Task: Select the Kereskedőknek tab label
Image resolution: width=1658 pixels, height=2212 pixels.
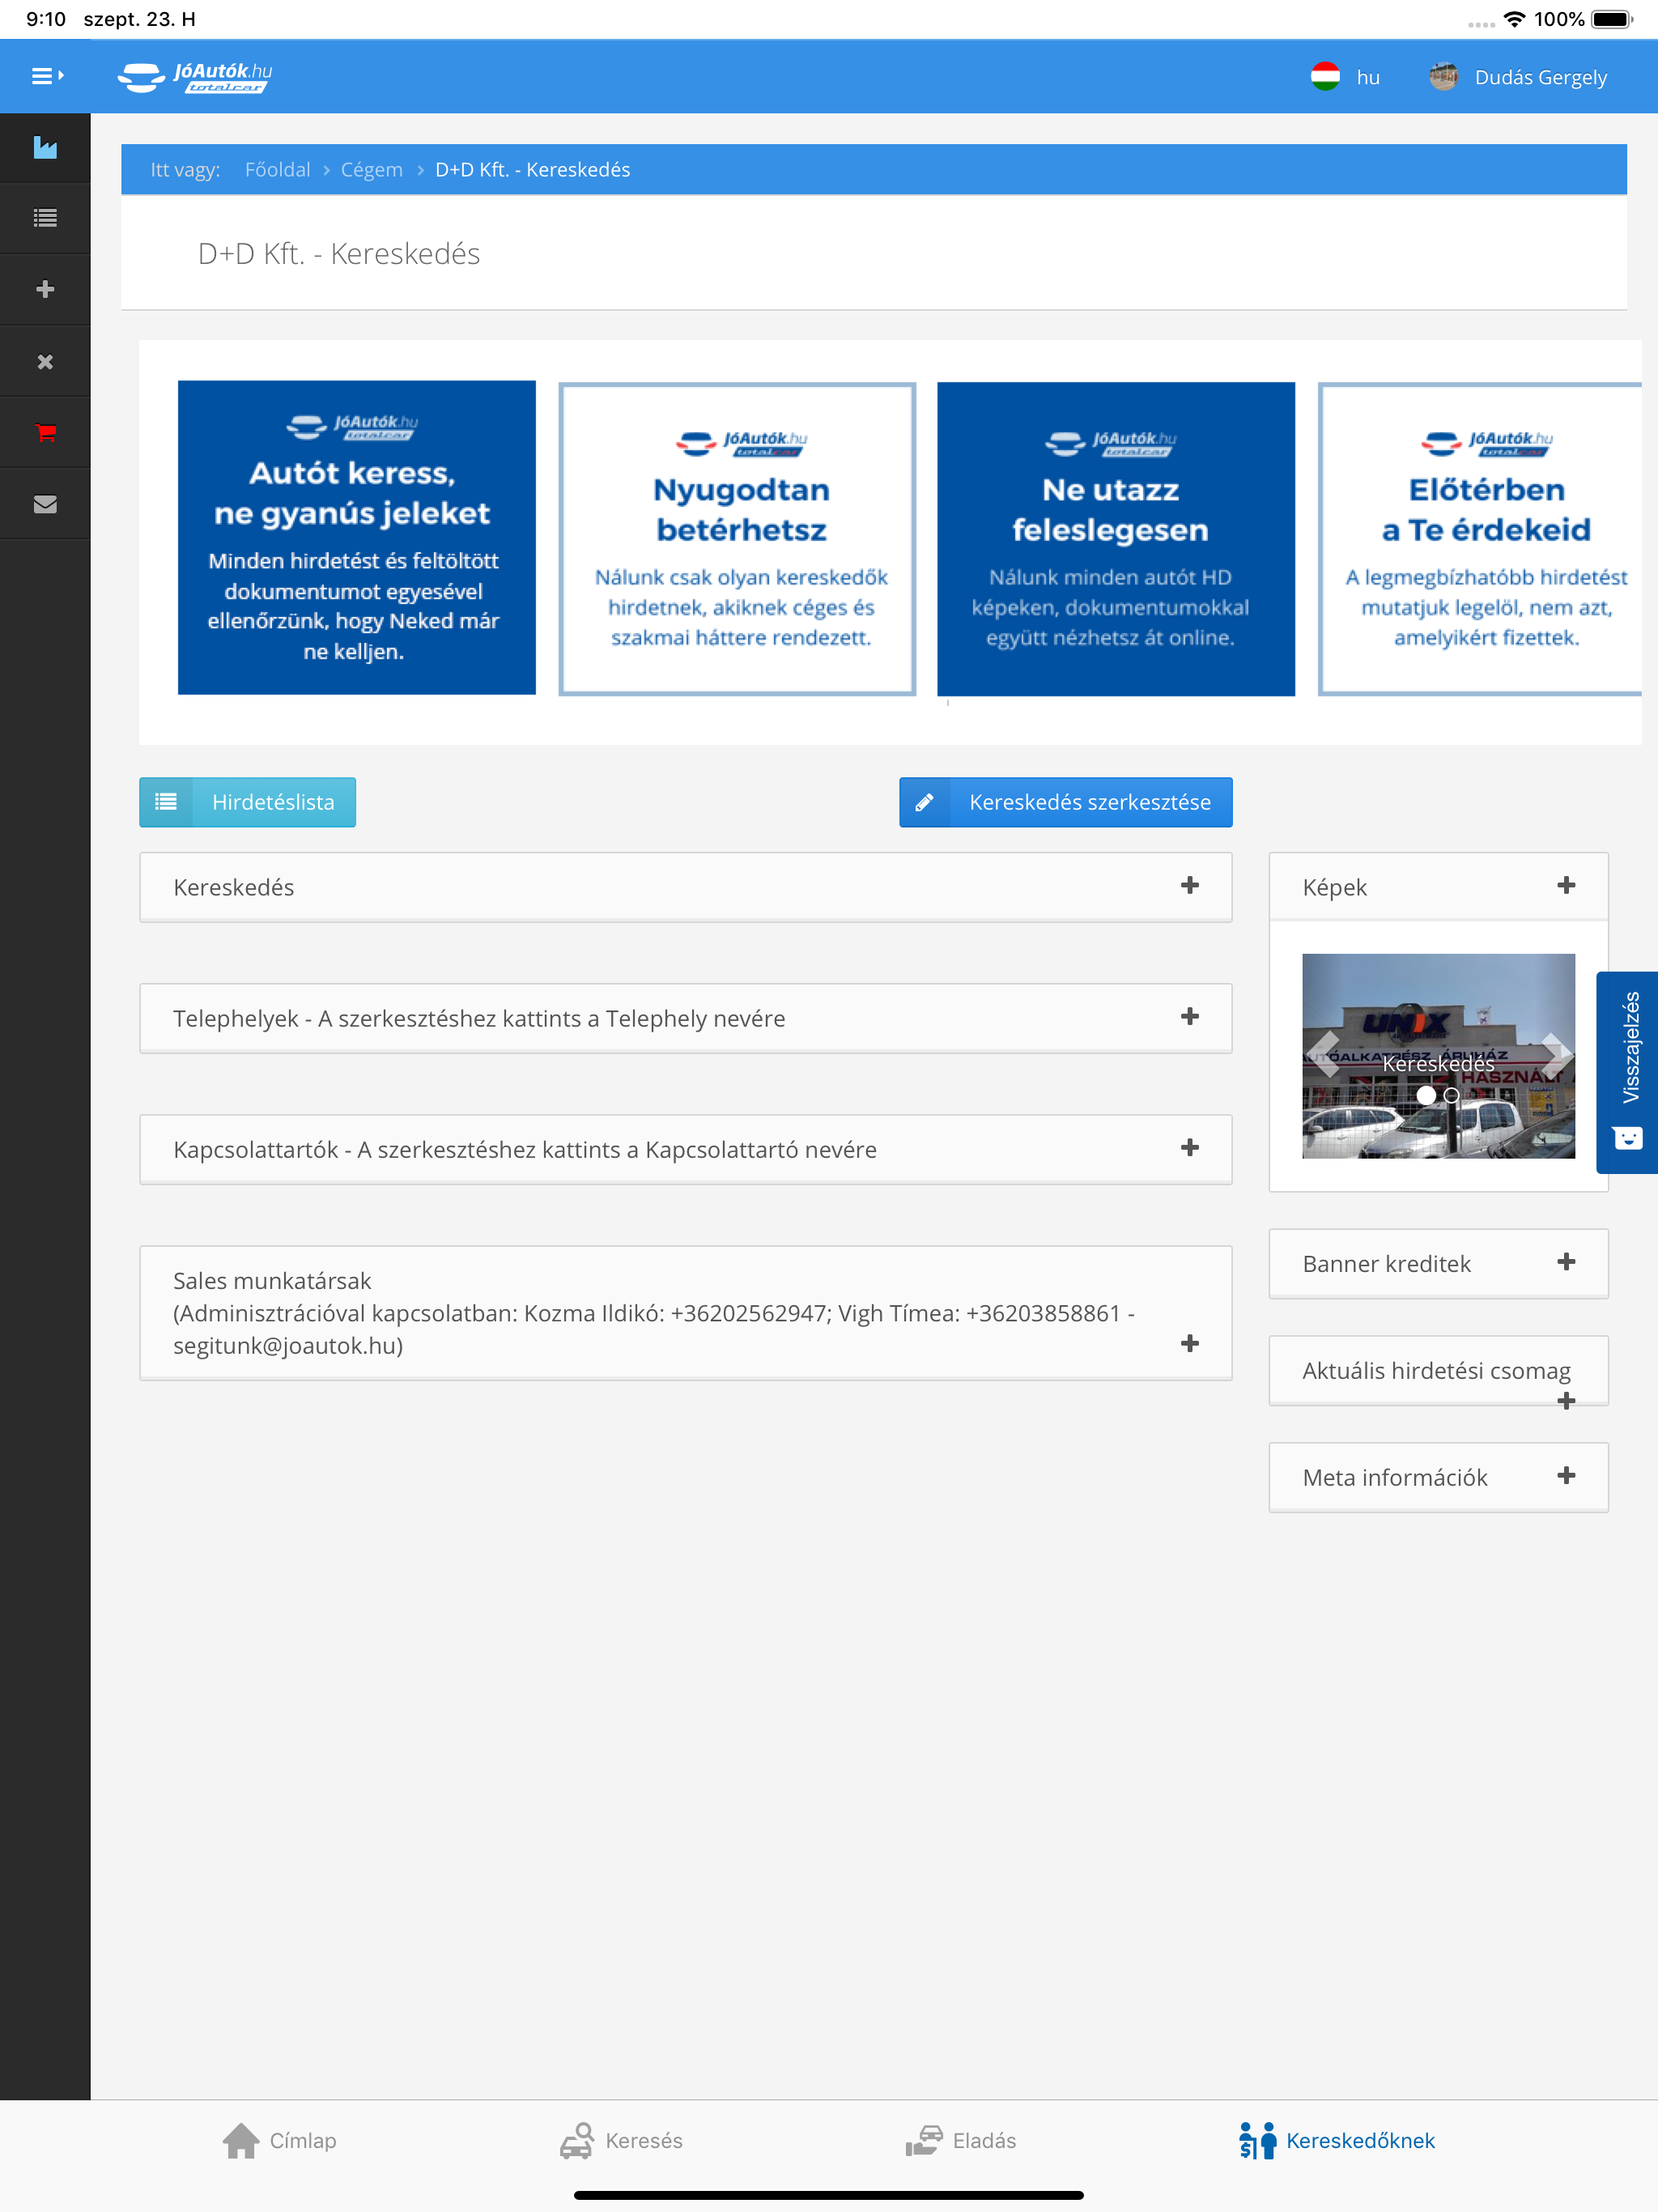Action: point(1360,2141)
